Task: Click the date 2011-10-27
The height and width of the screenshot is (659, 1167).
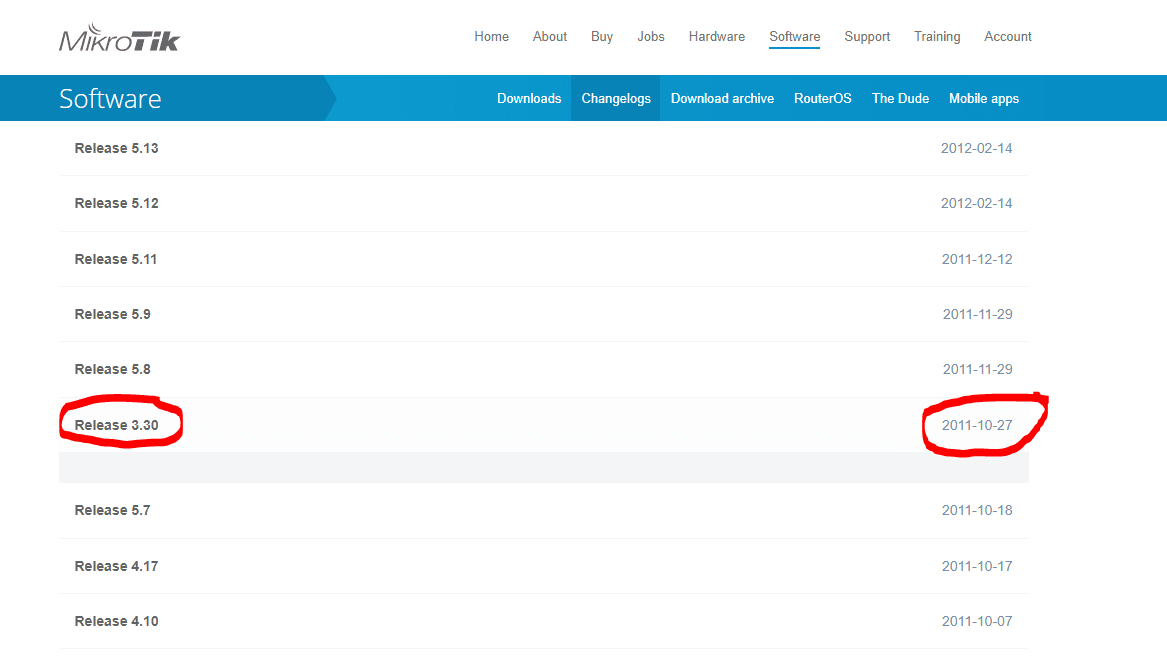Action: (976, 425)
